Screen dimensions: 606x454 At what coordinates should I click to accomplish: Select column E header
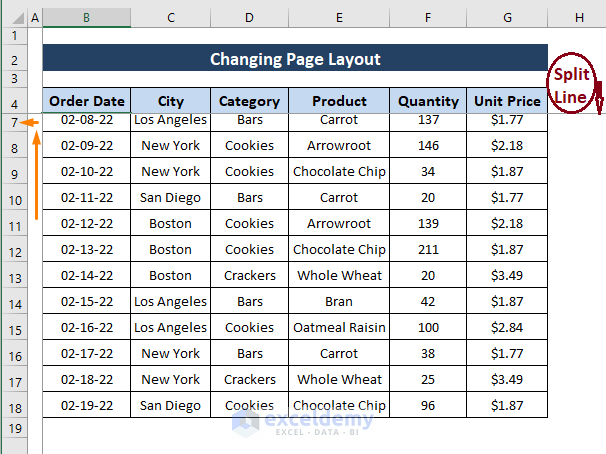coord(339,18)
